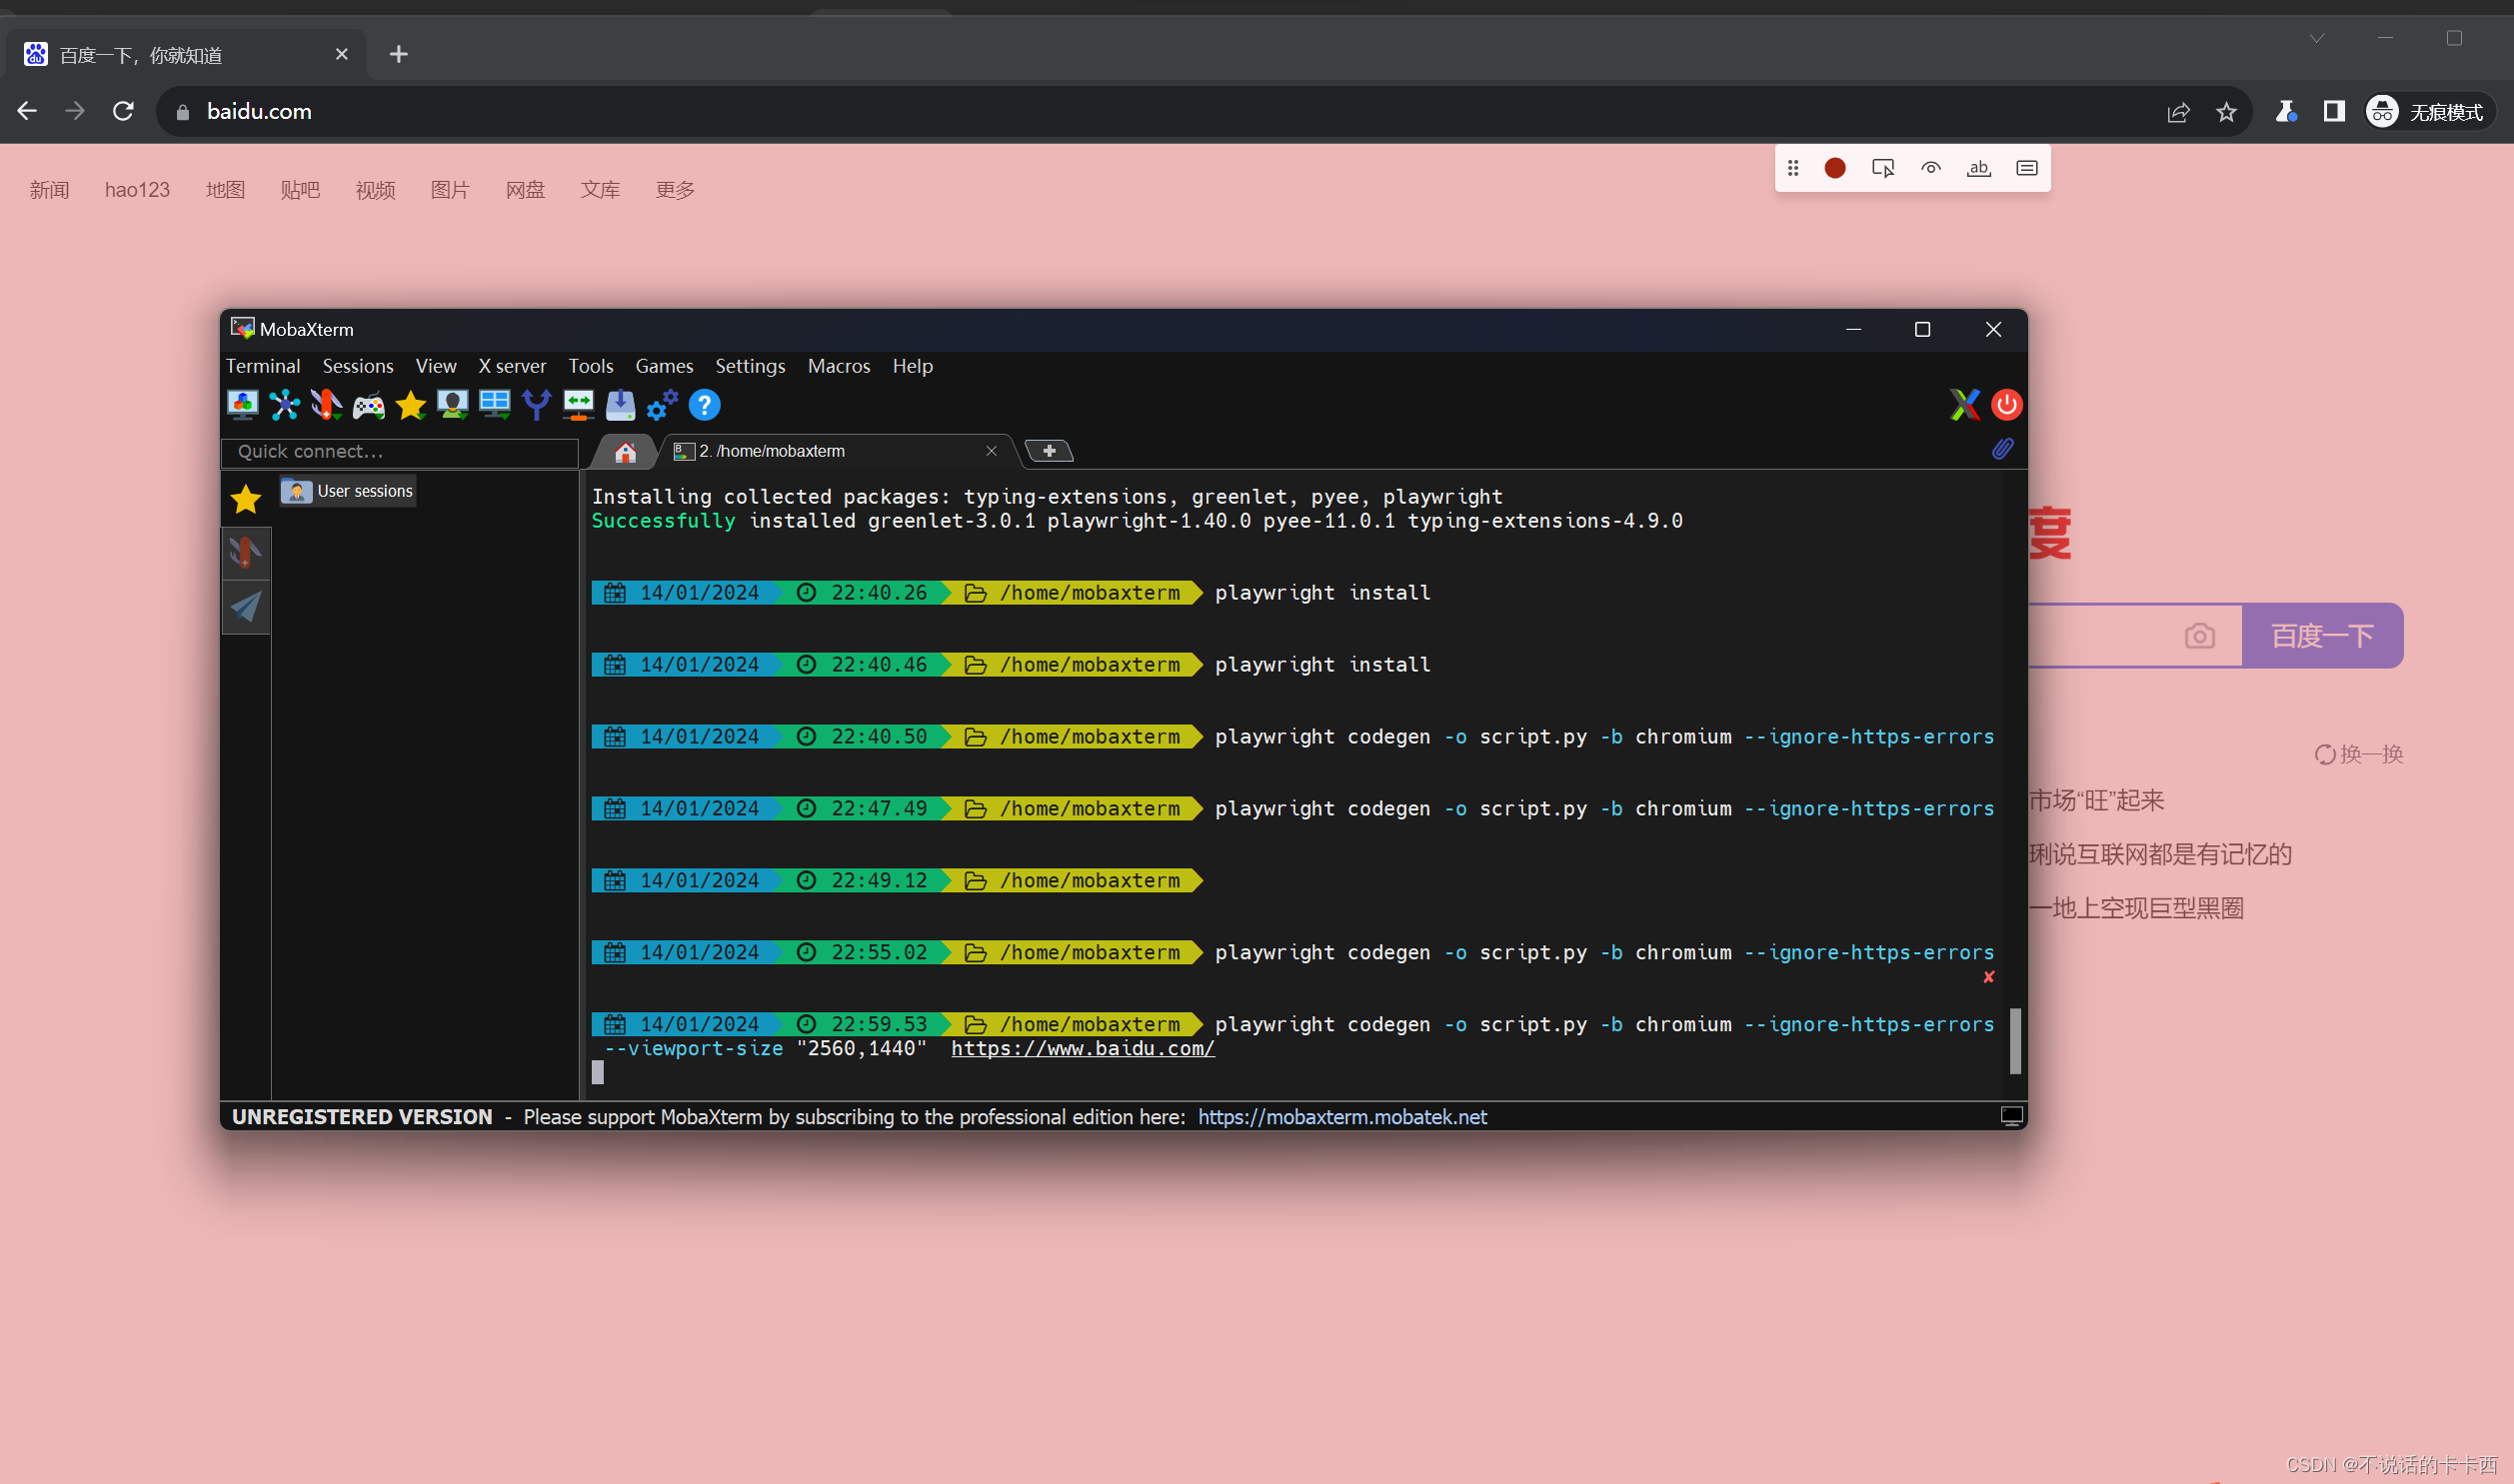Click Playwright Pick locator icon
The height and width of the screenshot is (1484, 2514).
pos(1883,168)
